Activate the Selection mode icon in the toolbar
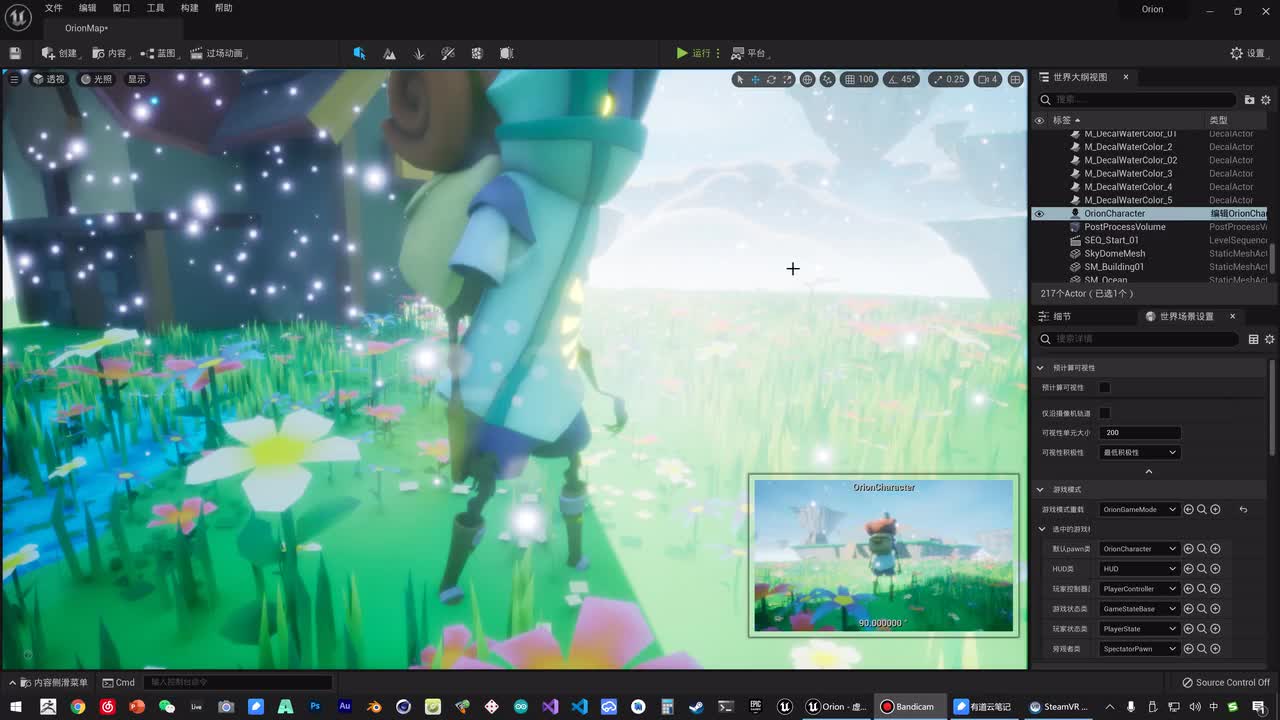This screenshot has width=1280, height=720. click(360, 53)
